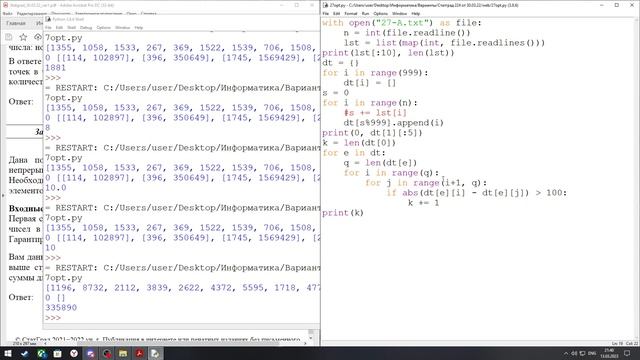Screen dimensions: 640x360
Task: Open Edit menu in the 27opt.py editor
Action: [336, 13]
